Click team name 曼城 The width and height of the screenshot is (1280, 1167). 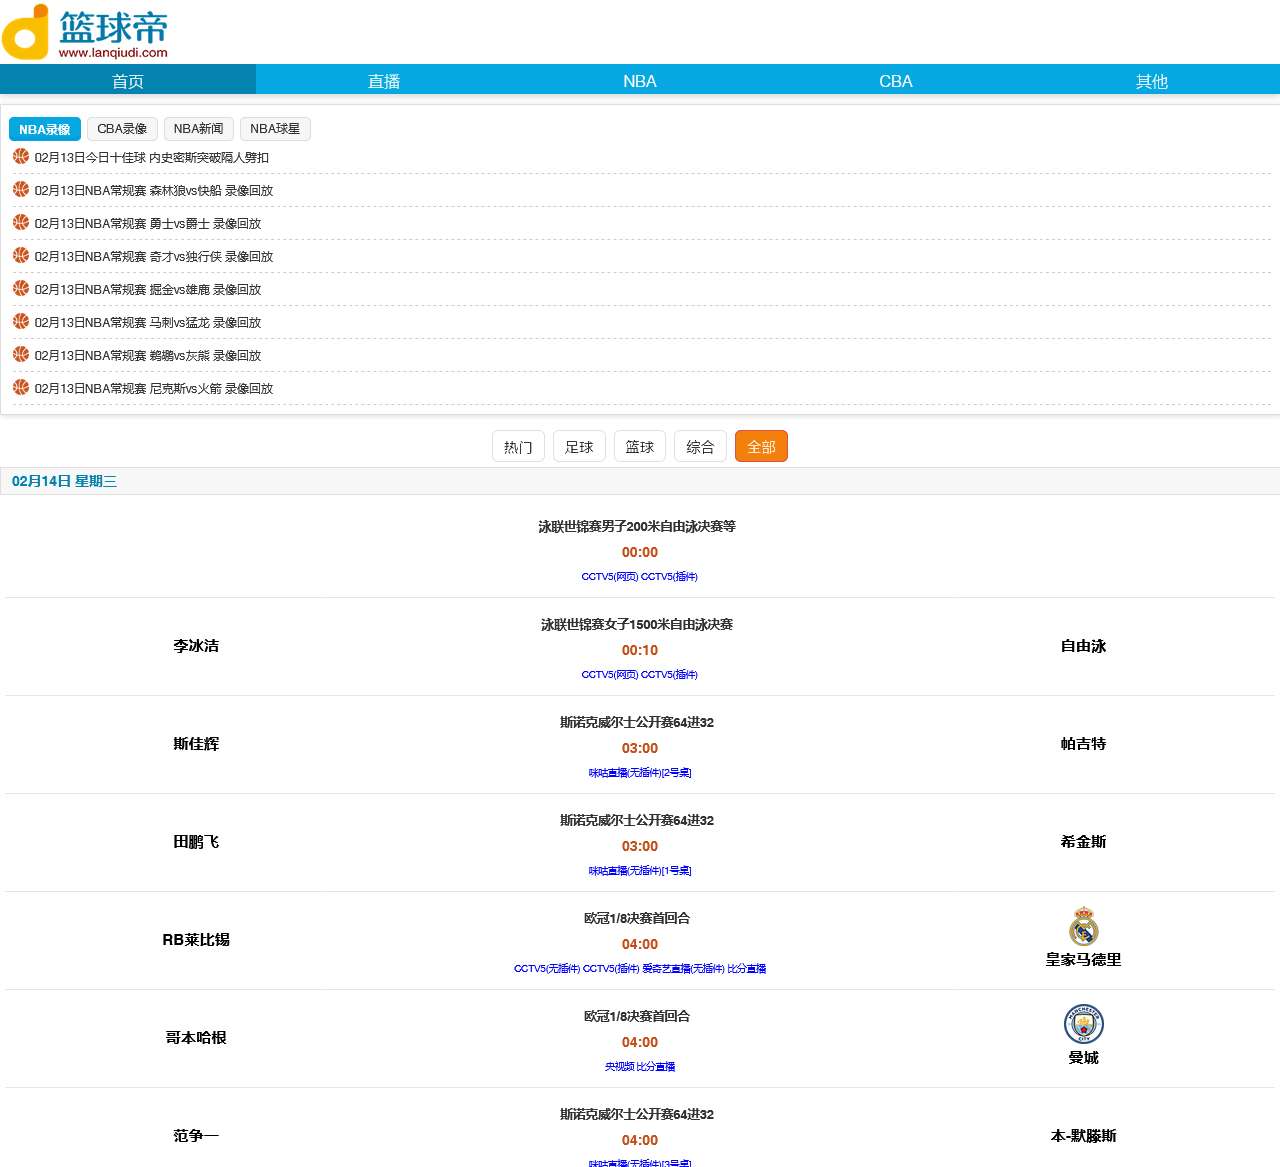click(1083, 1057)
